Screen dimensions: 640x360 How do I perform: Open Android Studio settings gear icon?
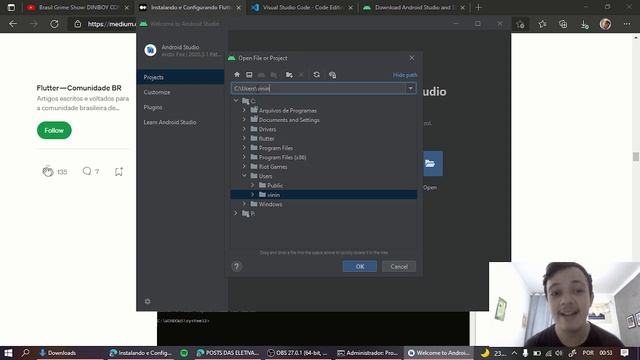tap(147, 301)
